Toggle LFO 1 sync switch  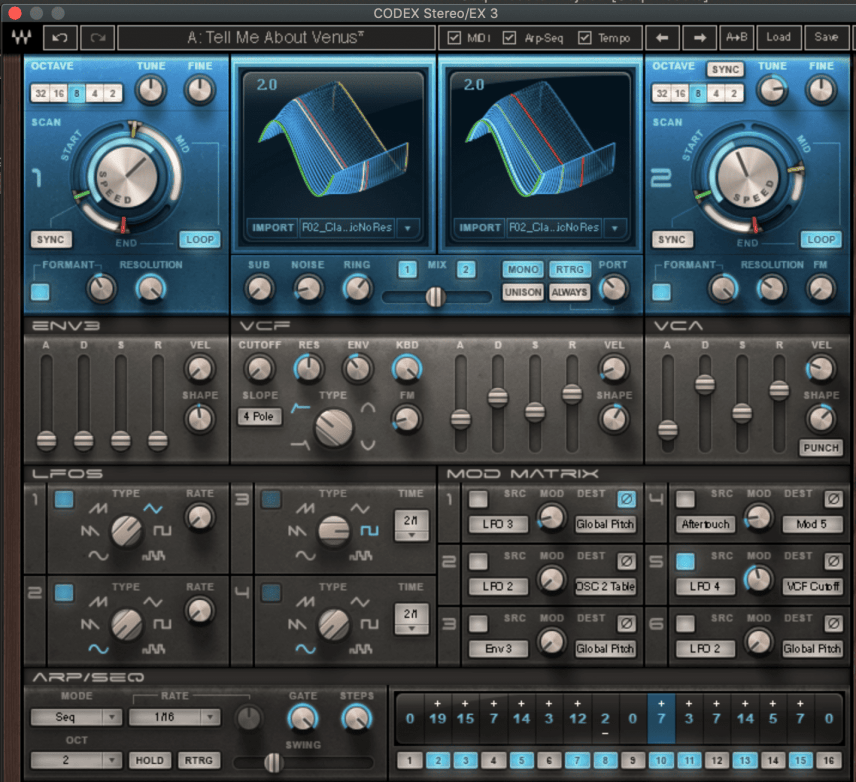[64, 499]
